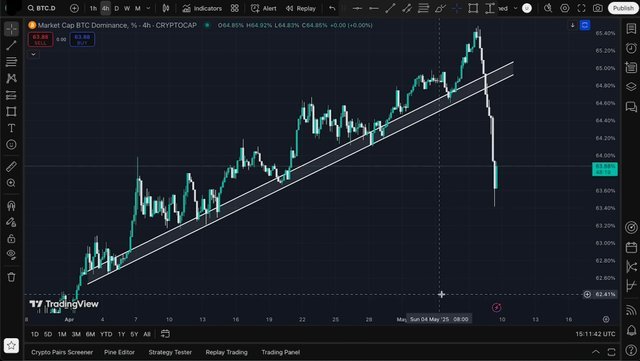The image size is (640, 361).
Task: Maximize the bottom panel
Action: pos(611,352)
